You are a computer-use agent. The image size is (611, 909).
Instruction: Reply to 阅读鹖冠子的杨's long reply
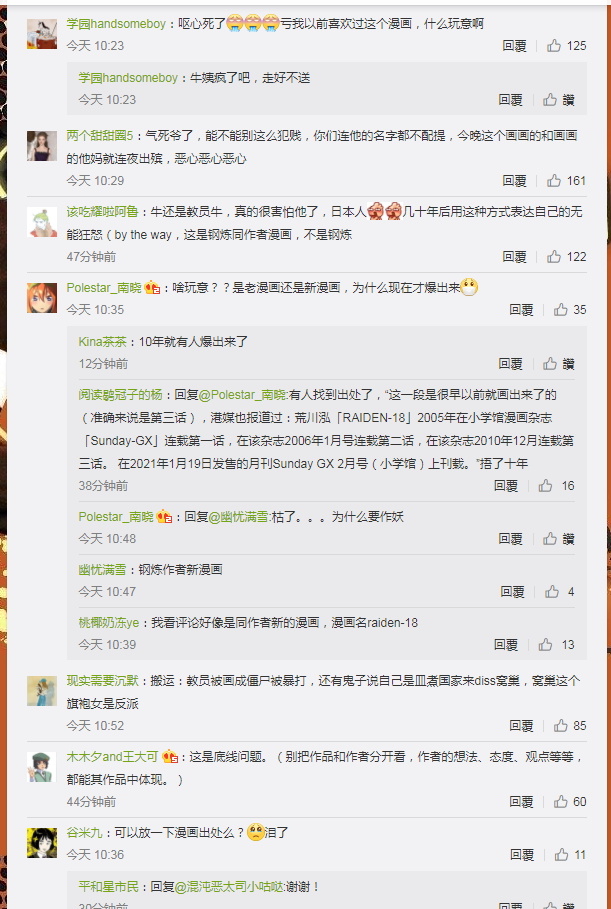[505, 486]
